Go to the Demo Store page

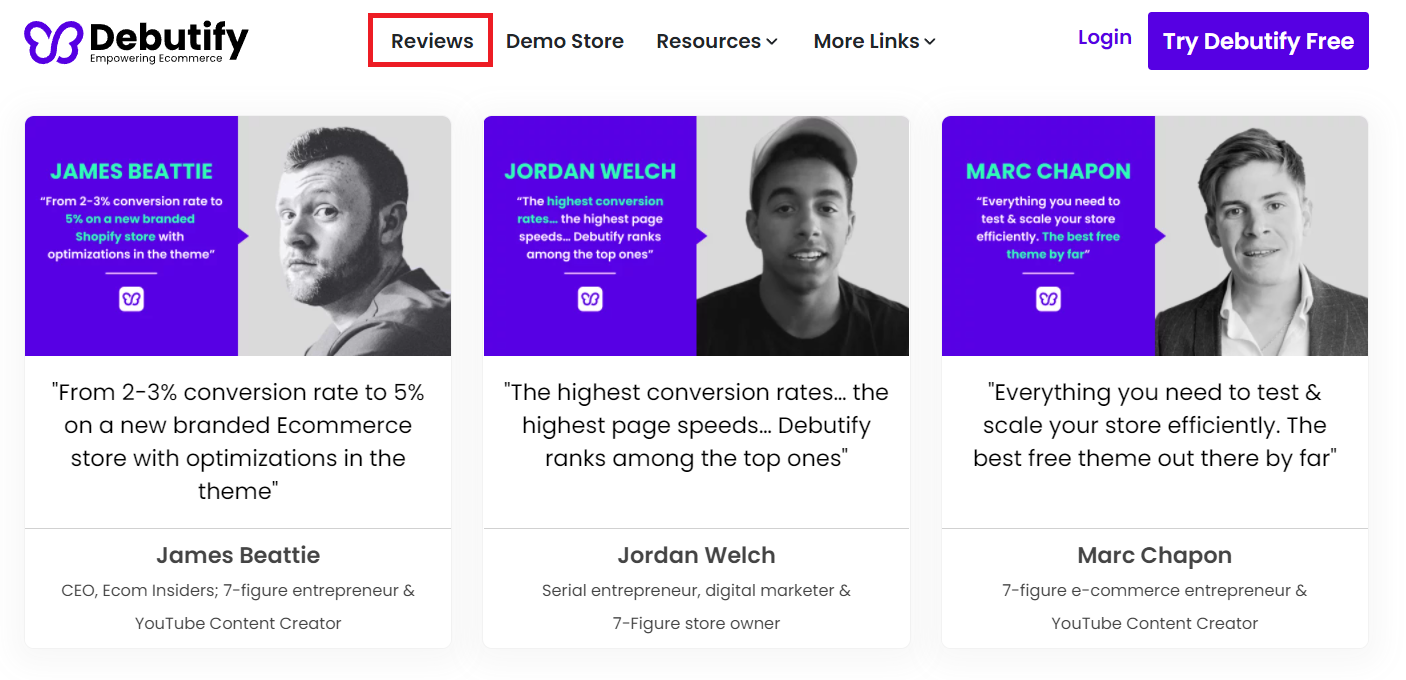[564, 41]
